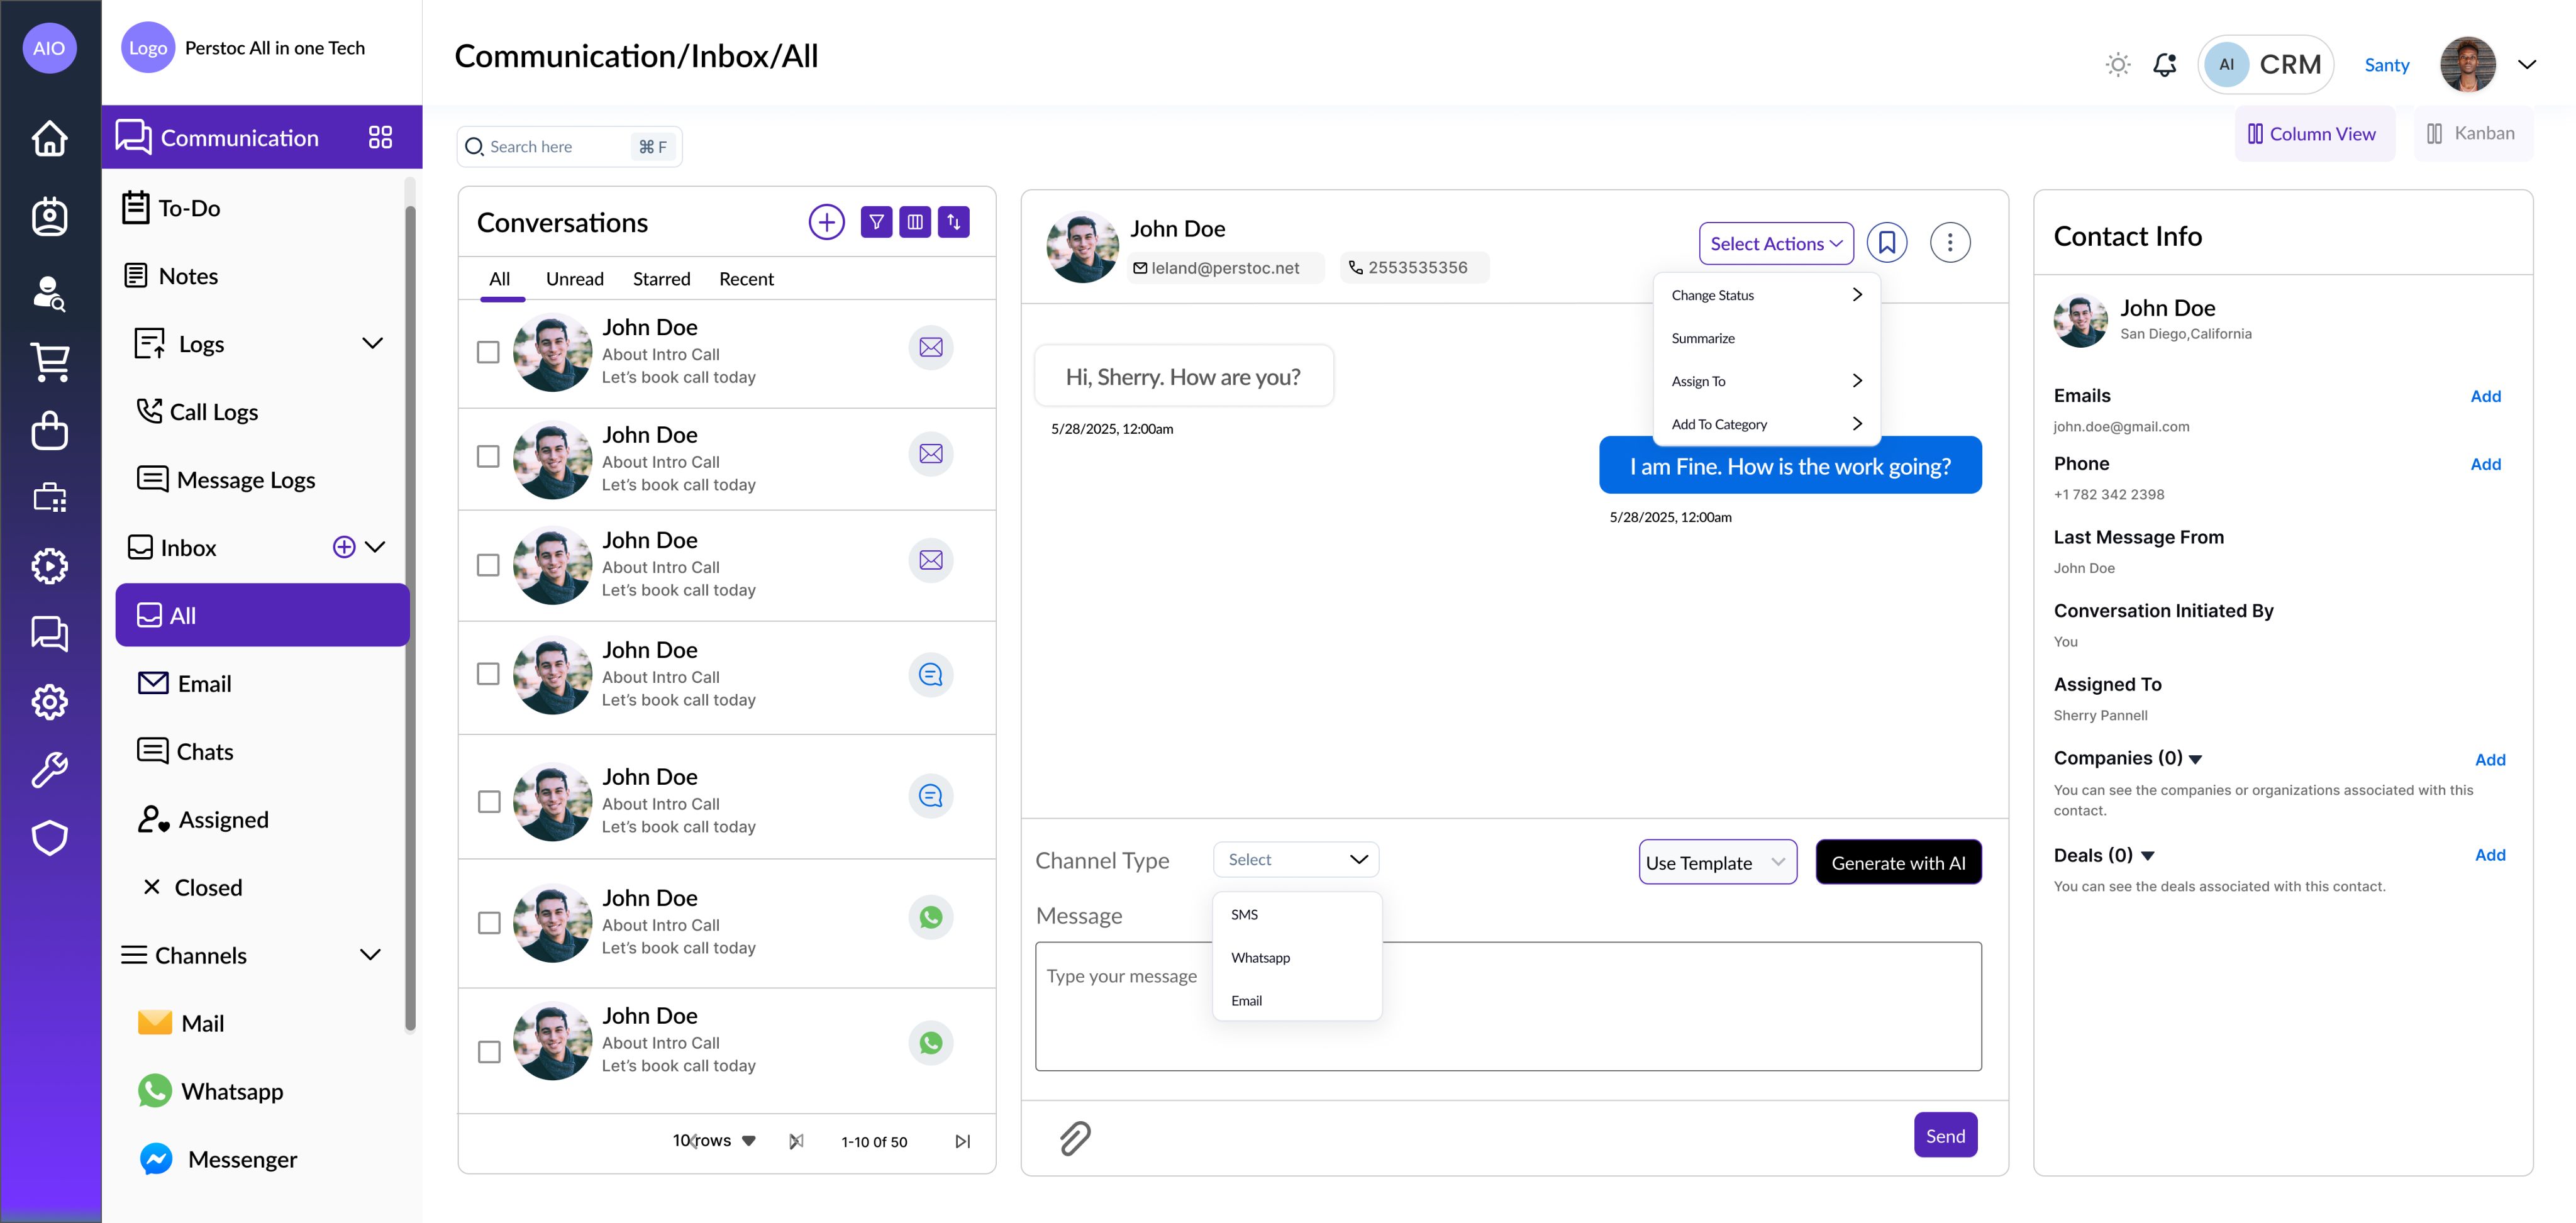Viewport: 2576px width, 1223px height.
Task: Click the add new conversation plus icon
Action: click(x=826, y=222)
